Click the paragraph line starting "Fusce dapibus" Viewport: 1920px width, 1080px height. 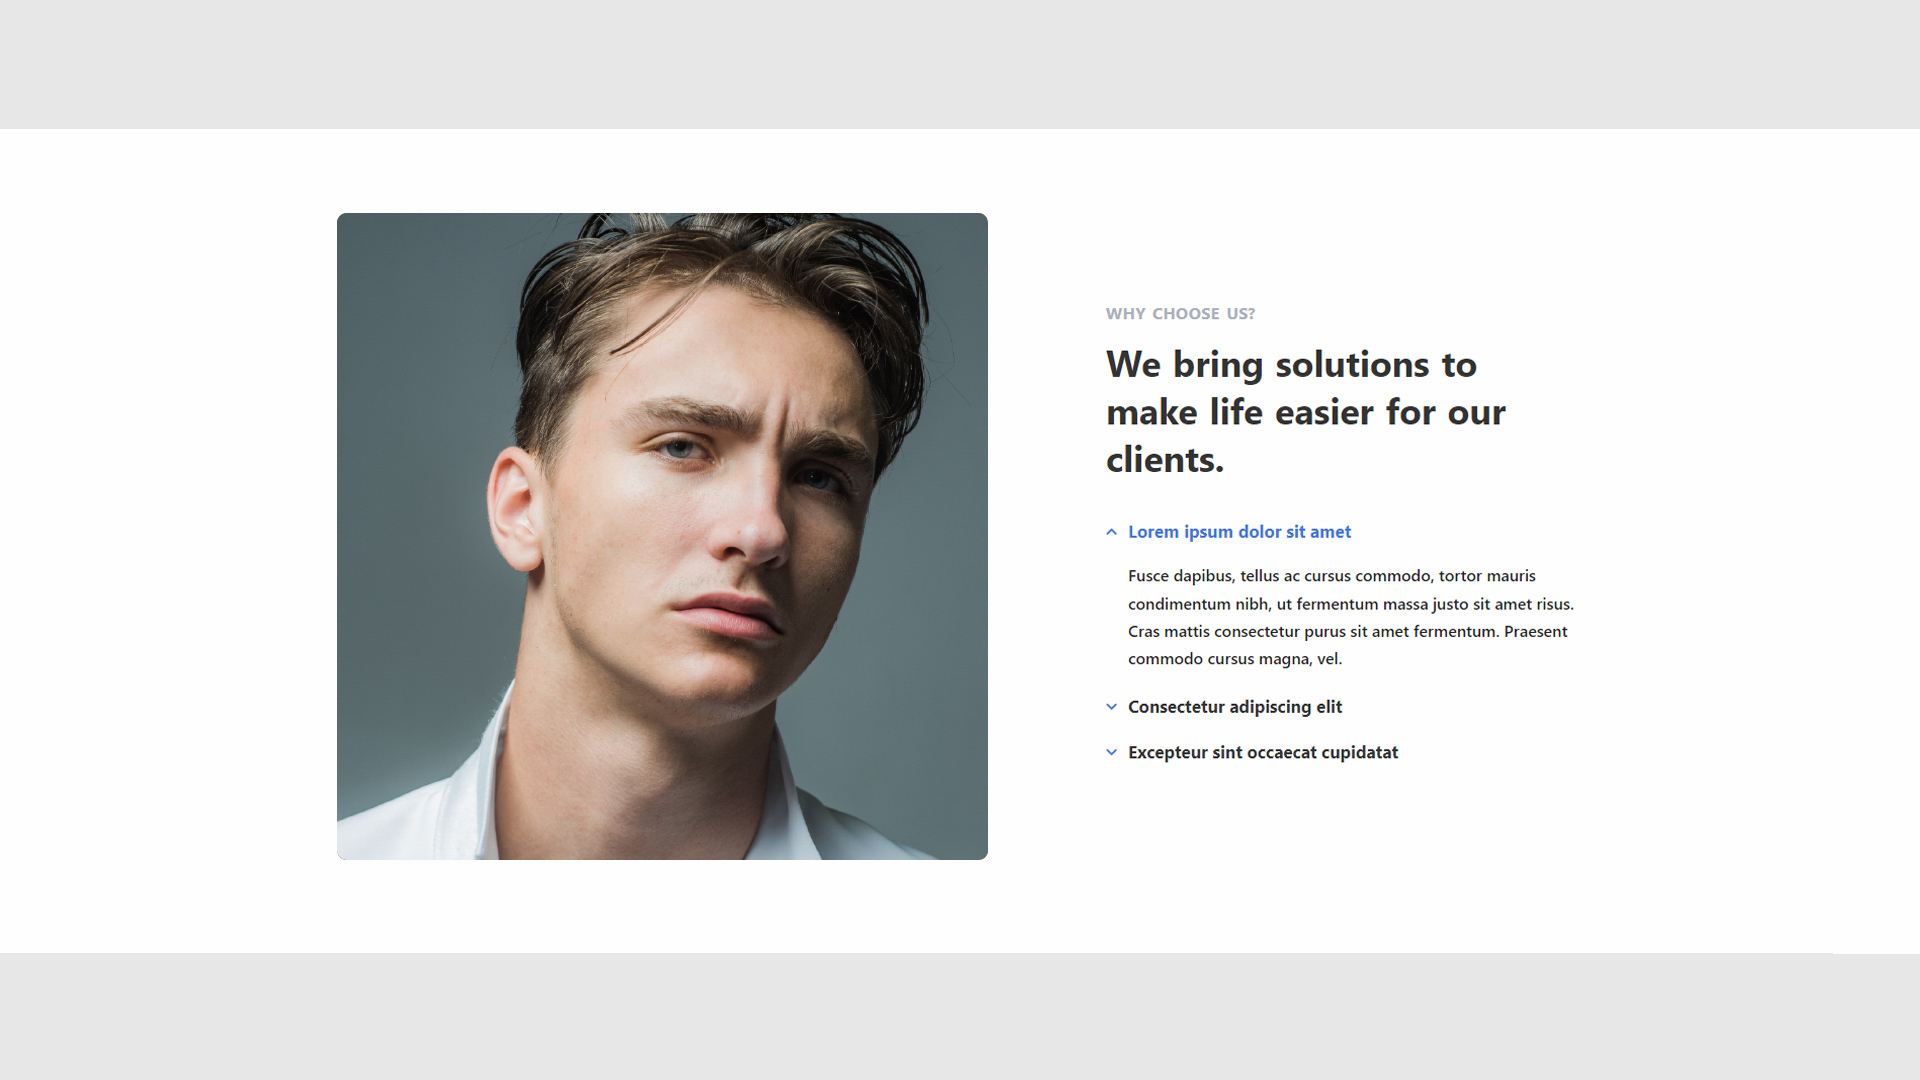(x=1331, y=576)
